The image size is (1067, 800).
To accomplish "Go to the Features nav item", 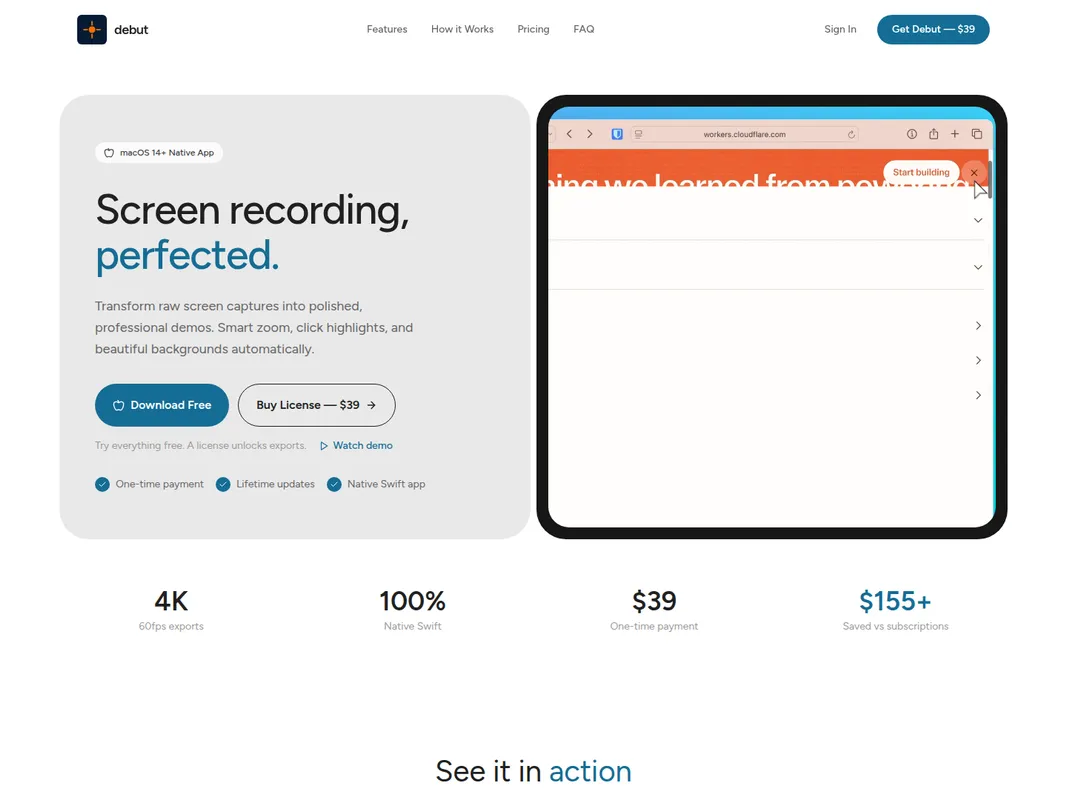I will point(386,29).
